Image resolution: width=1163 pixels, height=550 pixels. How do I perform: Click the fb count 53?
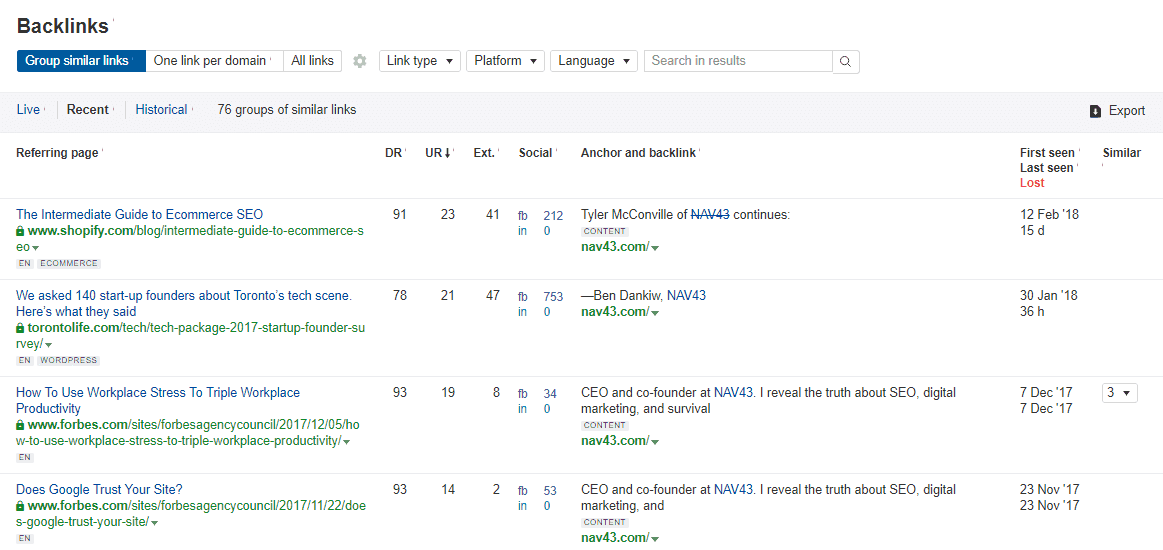tap(550, 491)
